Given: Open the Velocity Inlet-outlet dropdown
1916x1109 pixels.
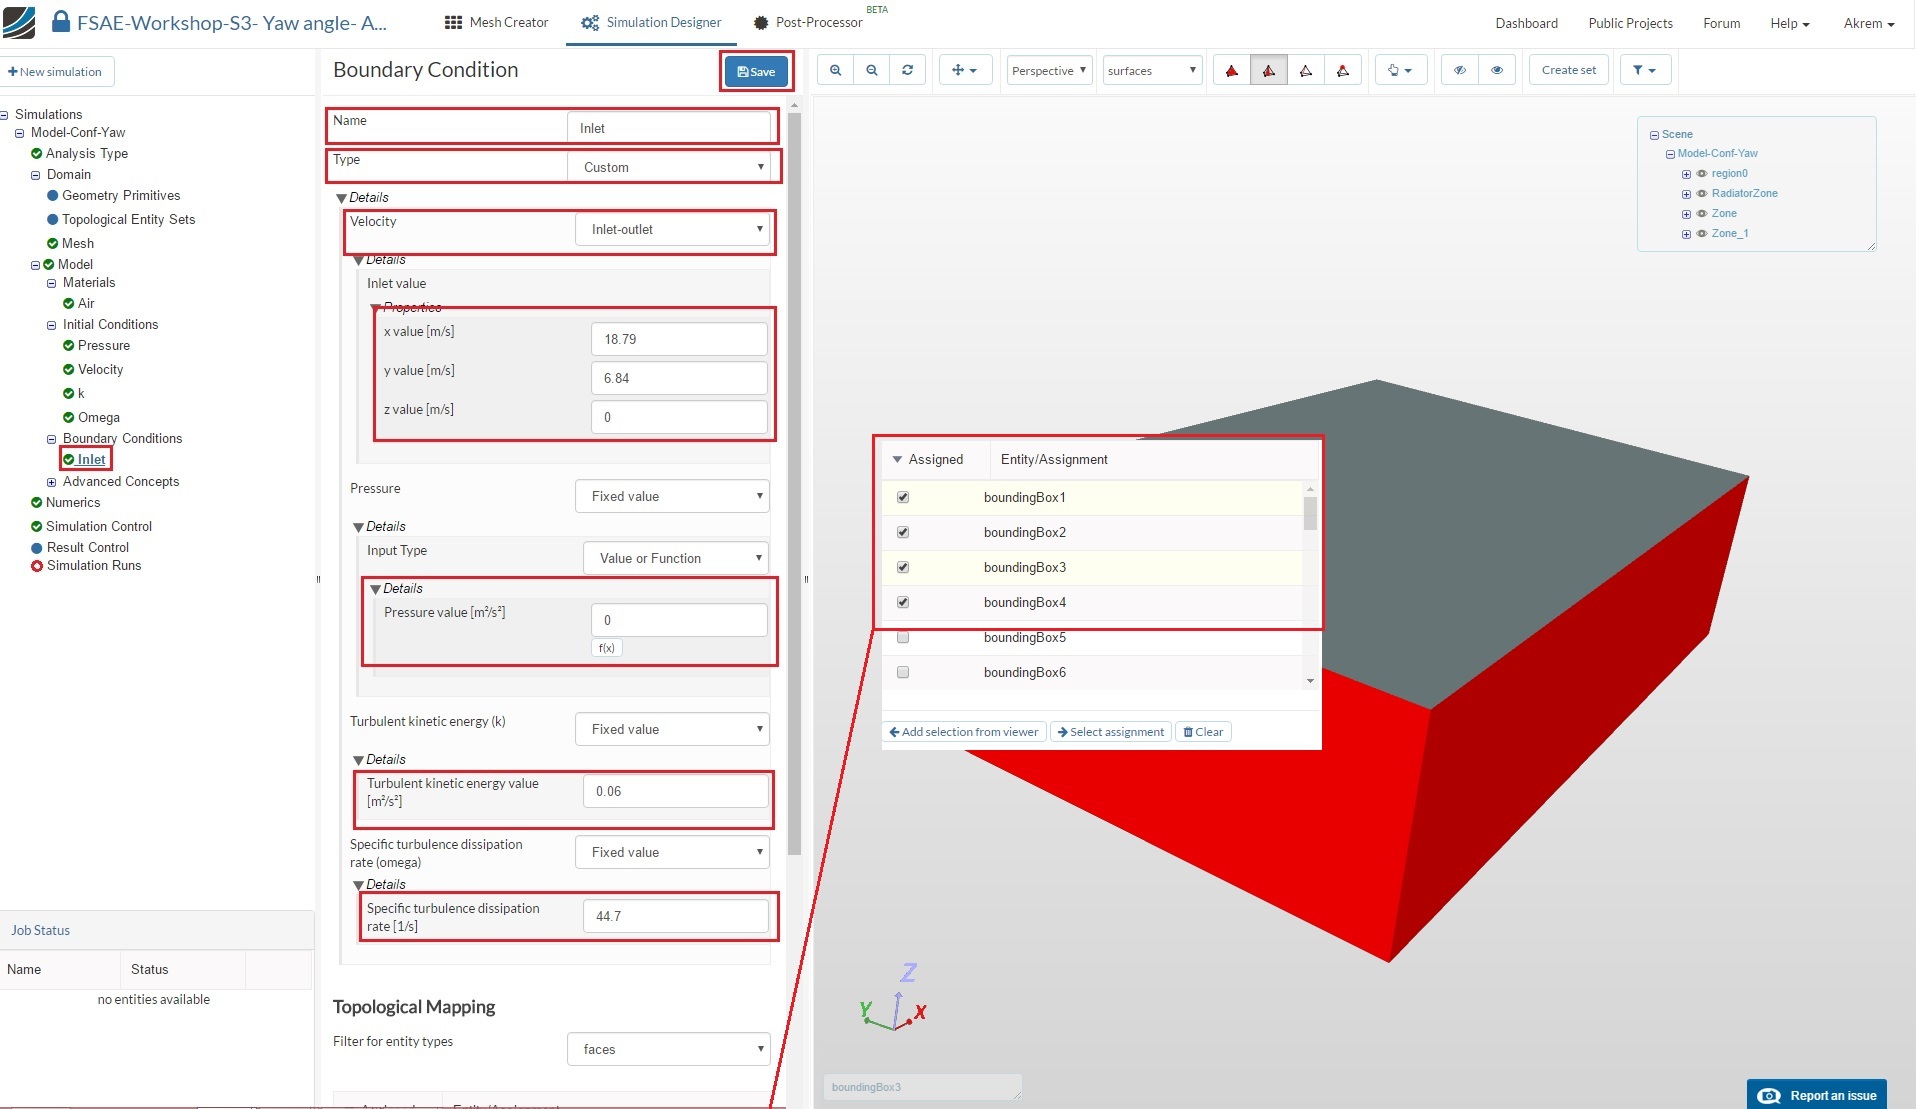Looking at the screenshot, I should [x=672, y=229].
